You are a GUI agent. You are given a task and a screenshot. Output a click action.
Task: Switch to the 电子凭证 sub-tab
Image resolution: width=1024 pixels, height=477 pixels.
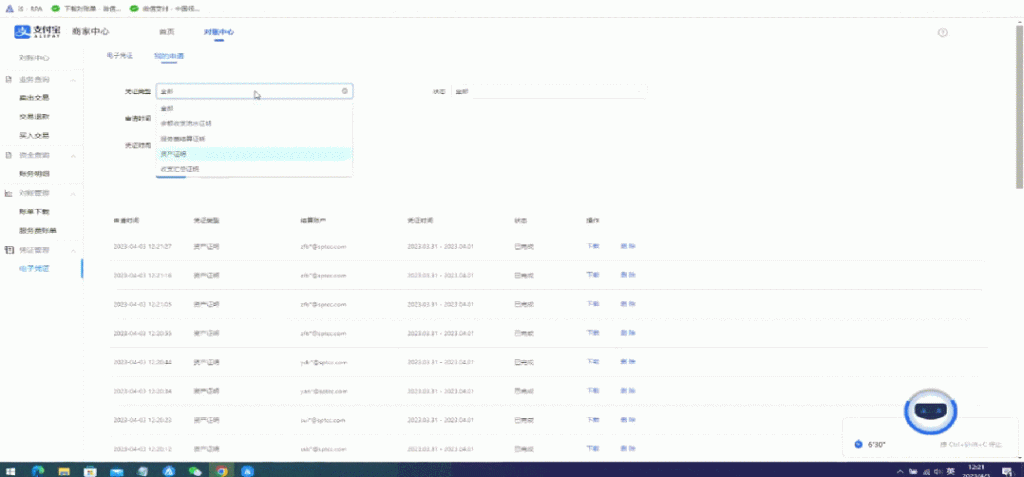(120, 56)
